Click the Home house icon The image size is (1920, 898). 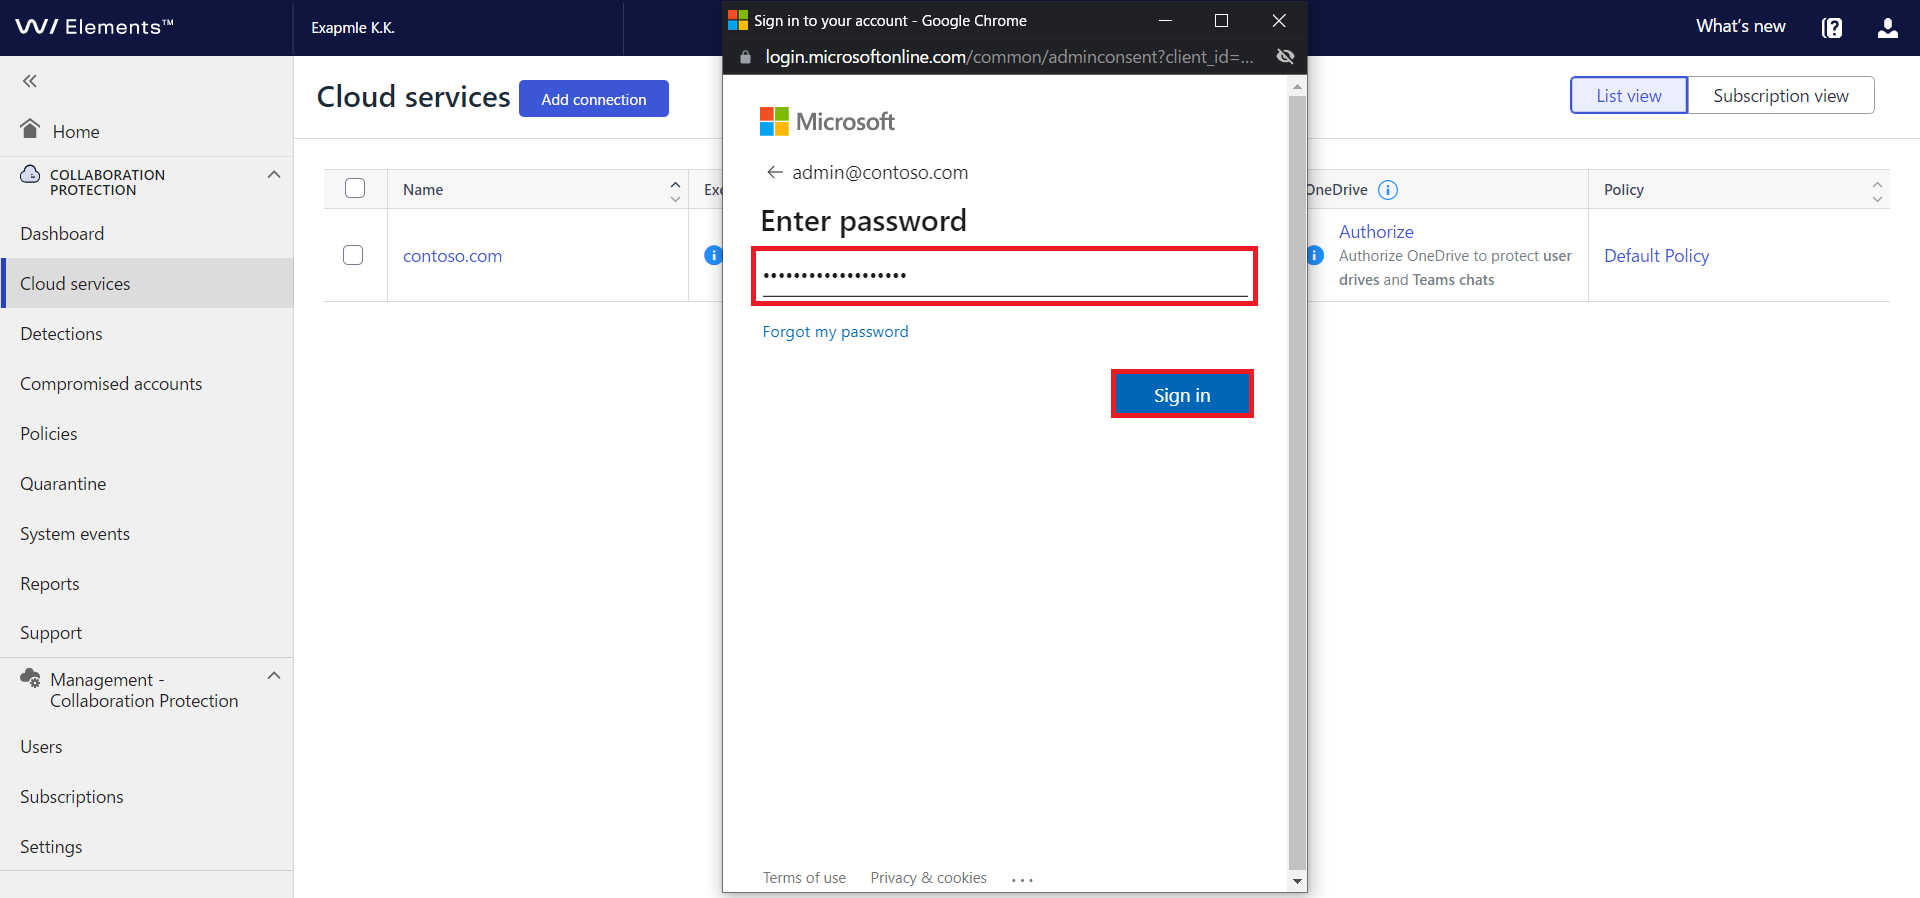[x=30, y=128]
